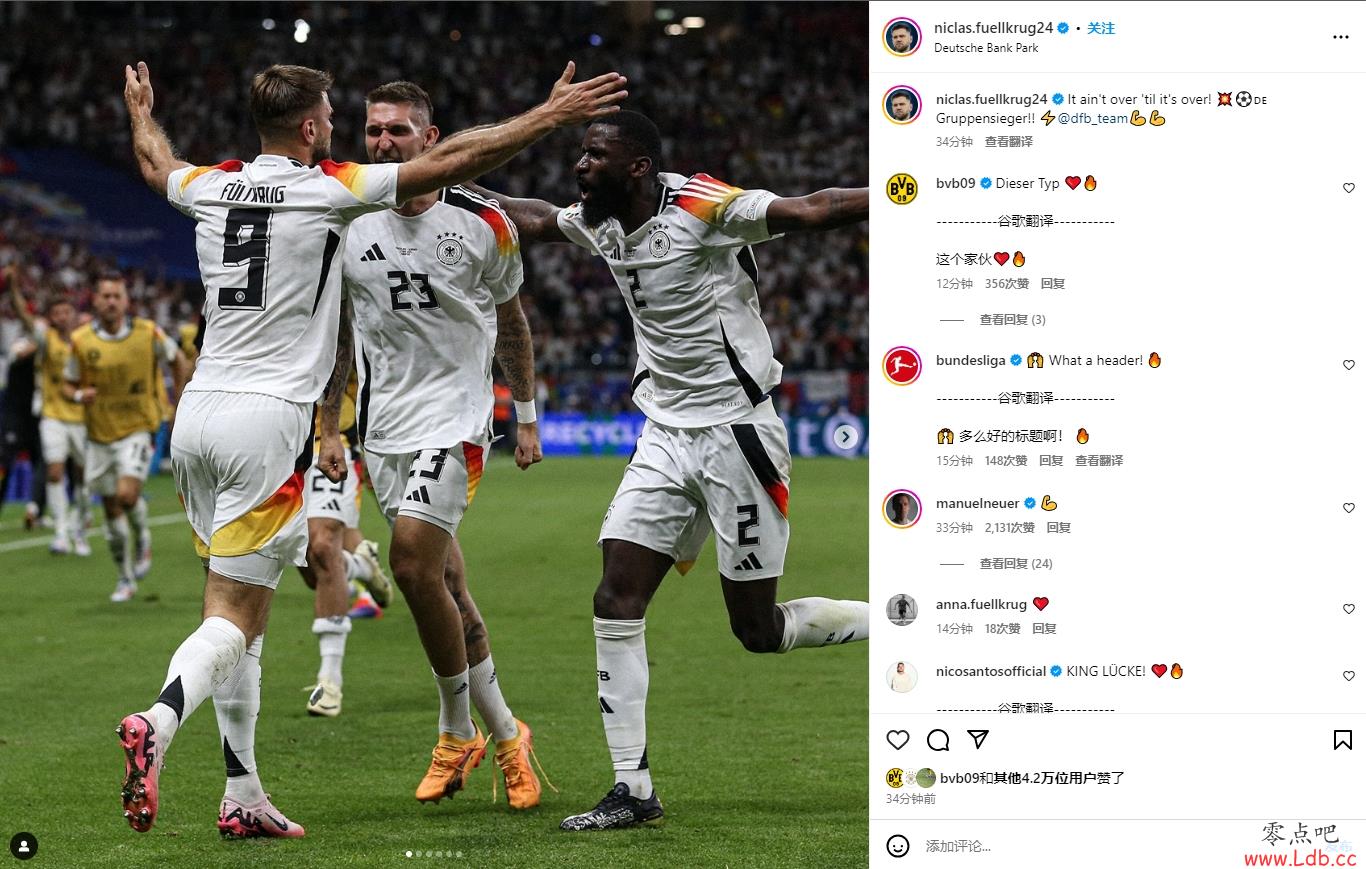Go to next photo arrow
This screenshot has width=1366, height=869.
click(x=845, y=437)
